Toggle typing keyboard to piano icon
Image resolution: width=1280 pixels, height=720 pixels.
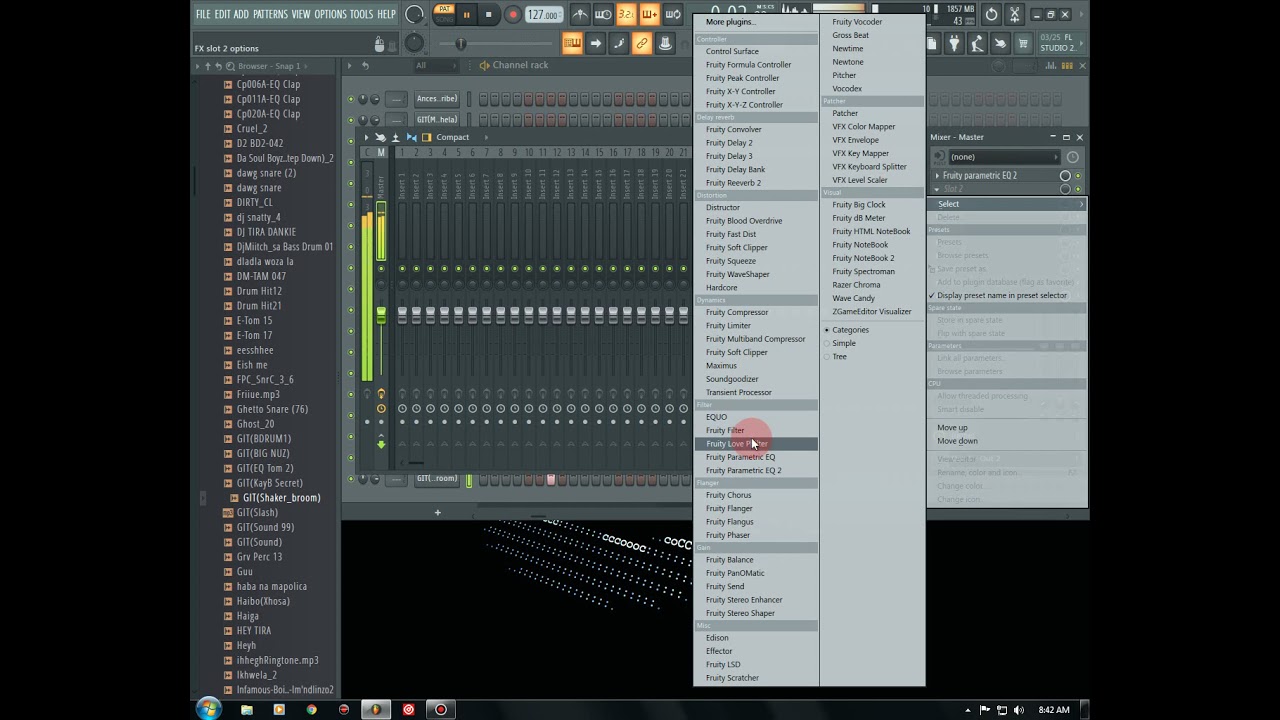coord(572,43)
